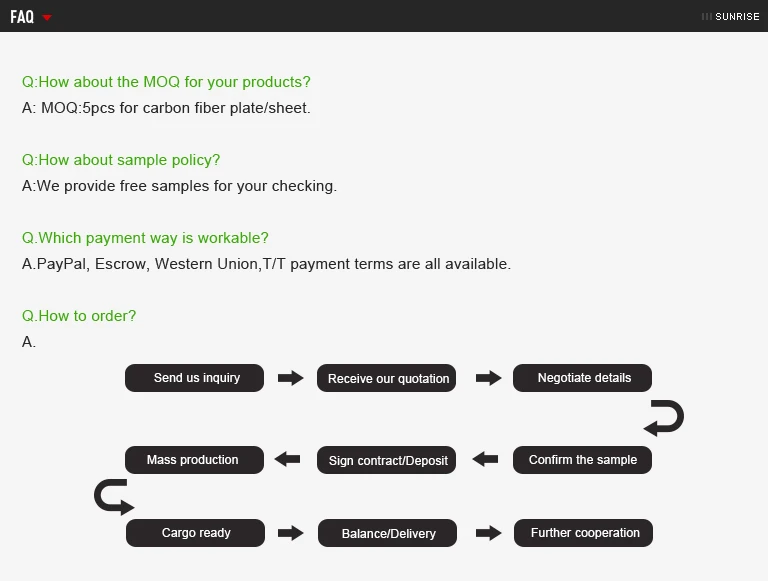Click arrow between inquiry and quotation
Viewport: 768px width, 581px height.
click(290, 378)
